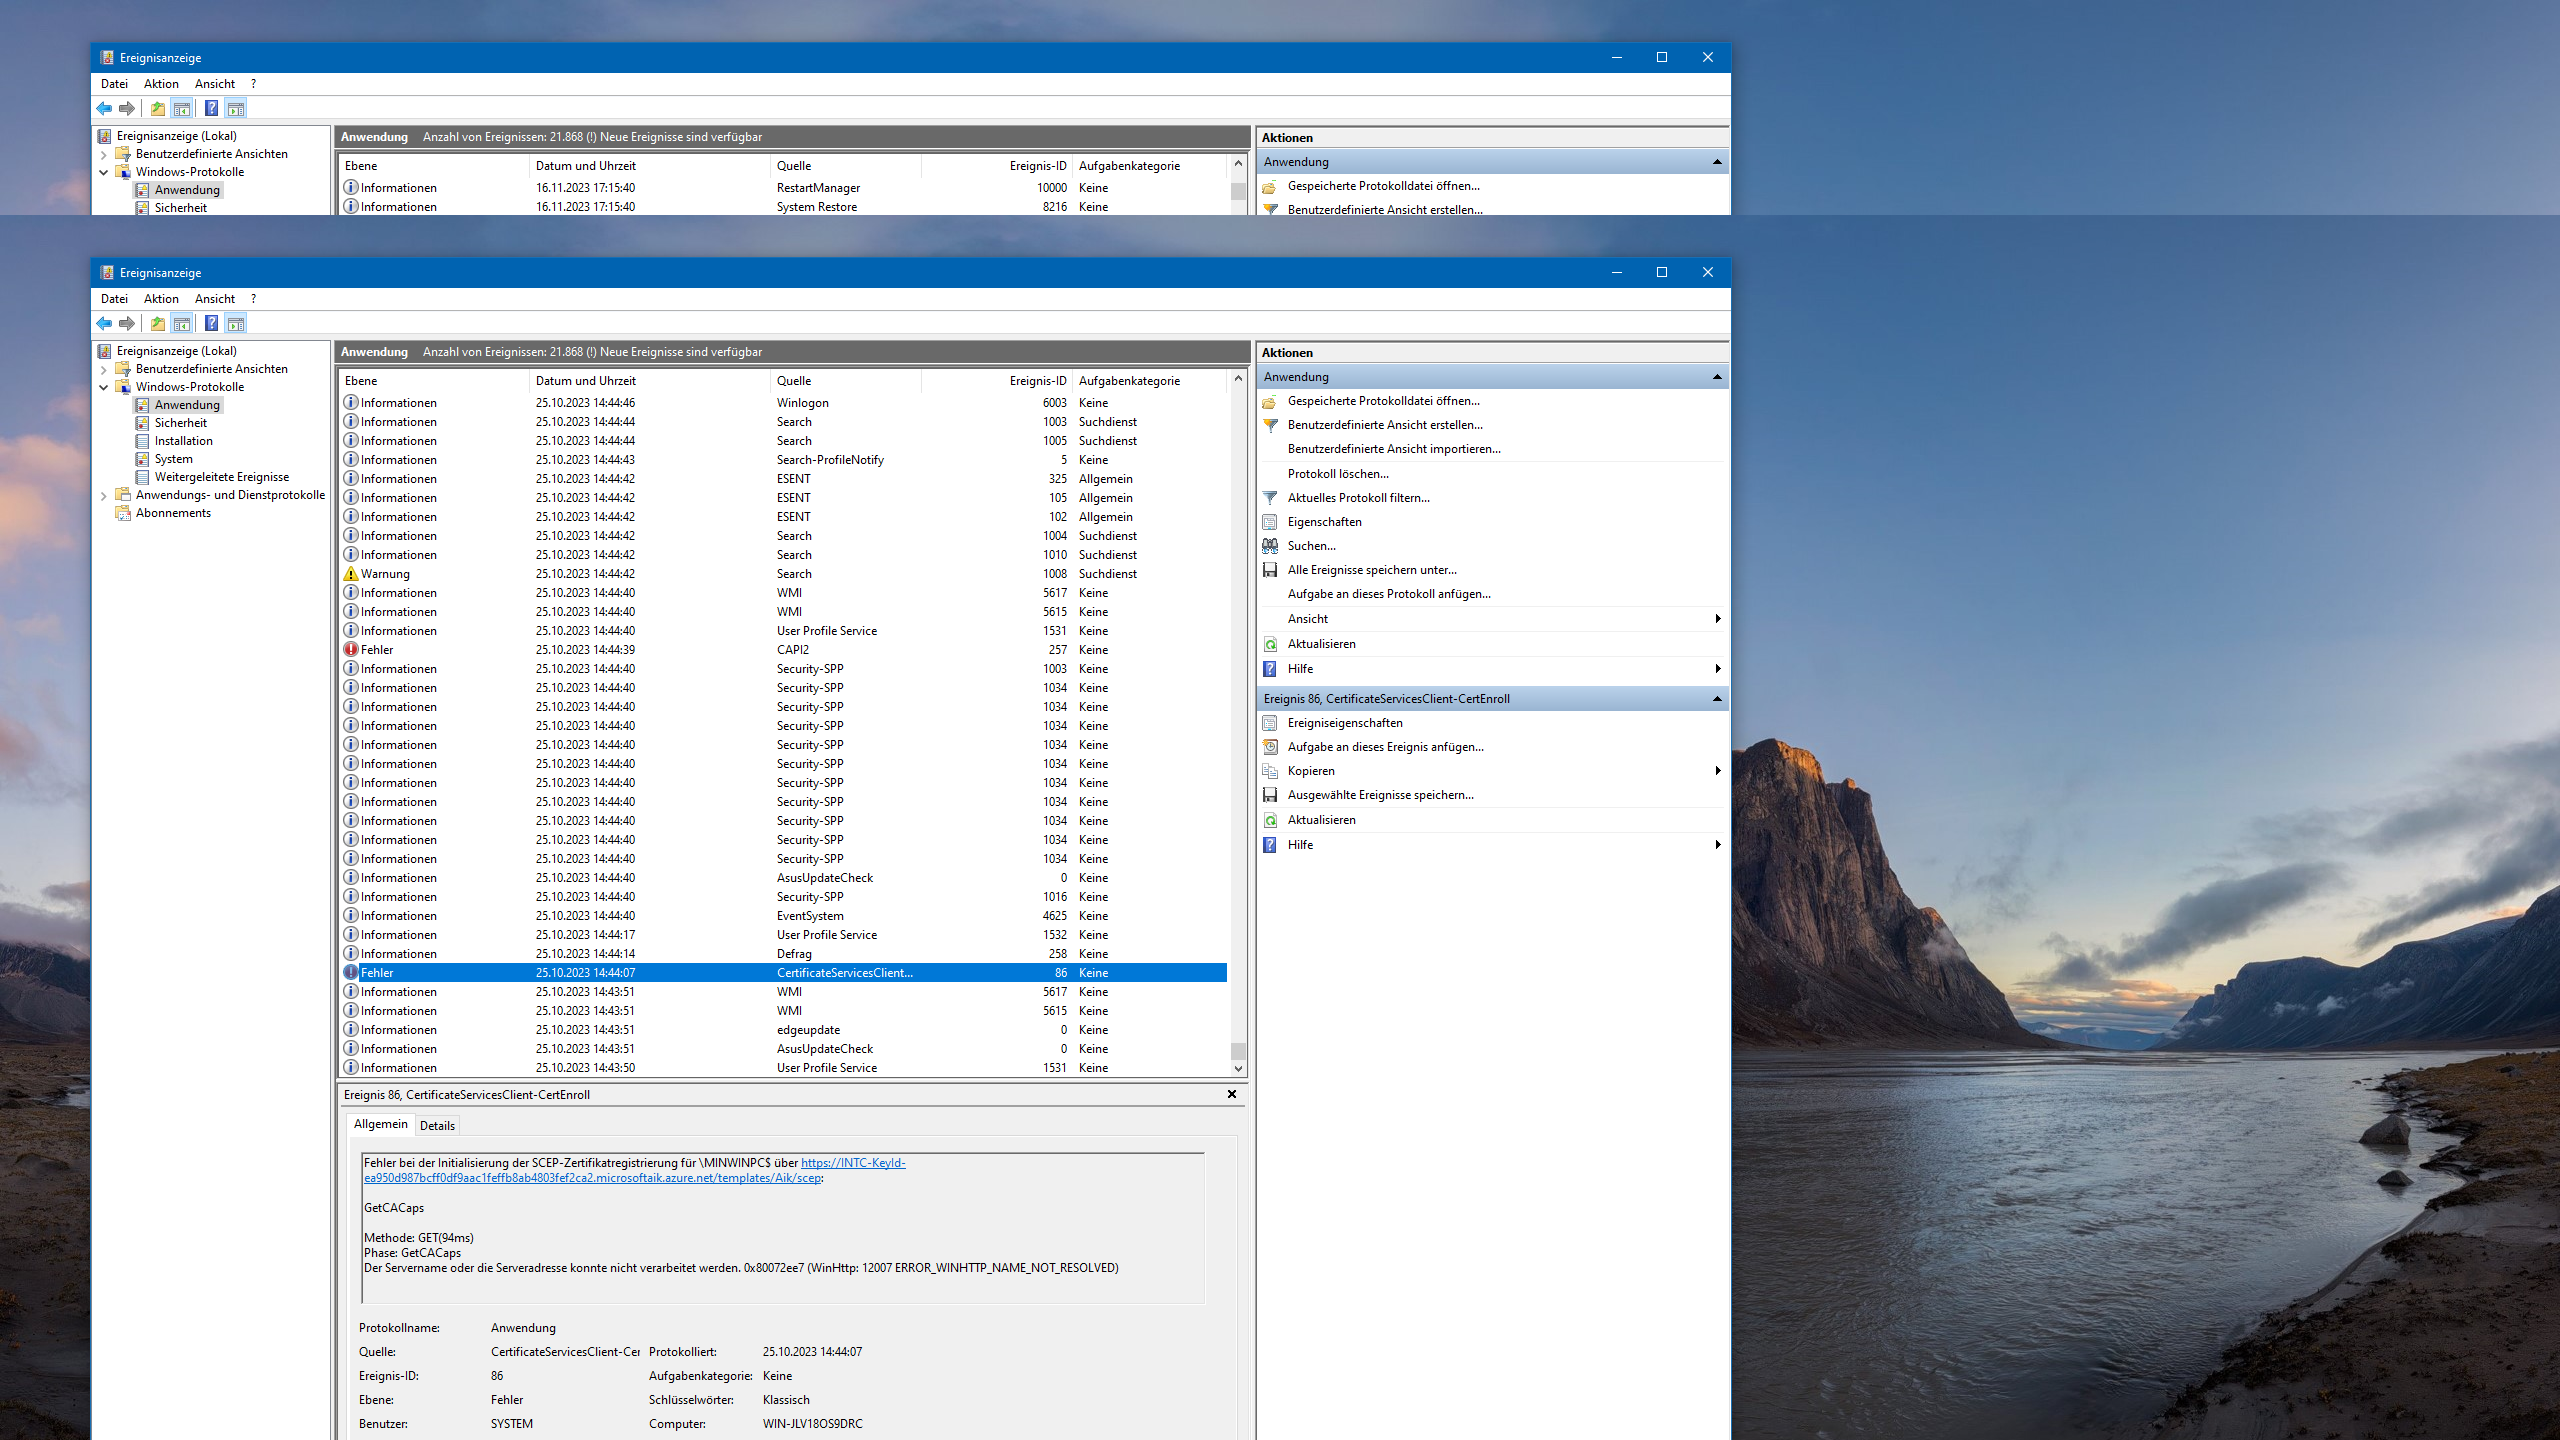Open the SCEP URL link in event description

[x=592, y=1178]
